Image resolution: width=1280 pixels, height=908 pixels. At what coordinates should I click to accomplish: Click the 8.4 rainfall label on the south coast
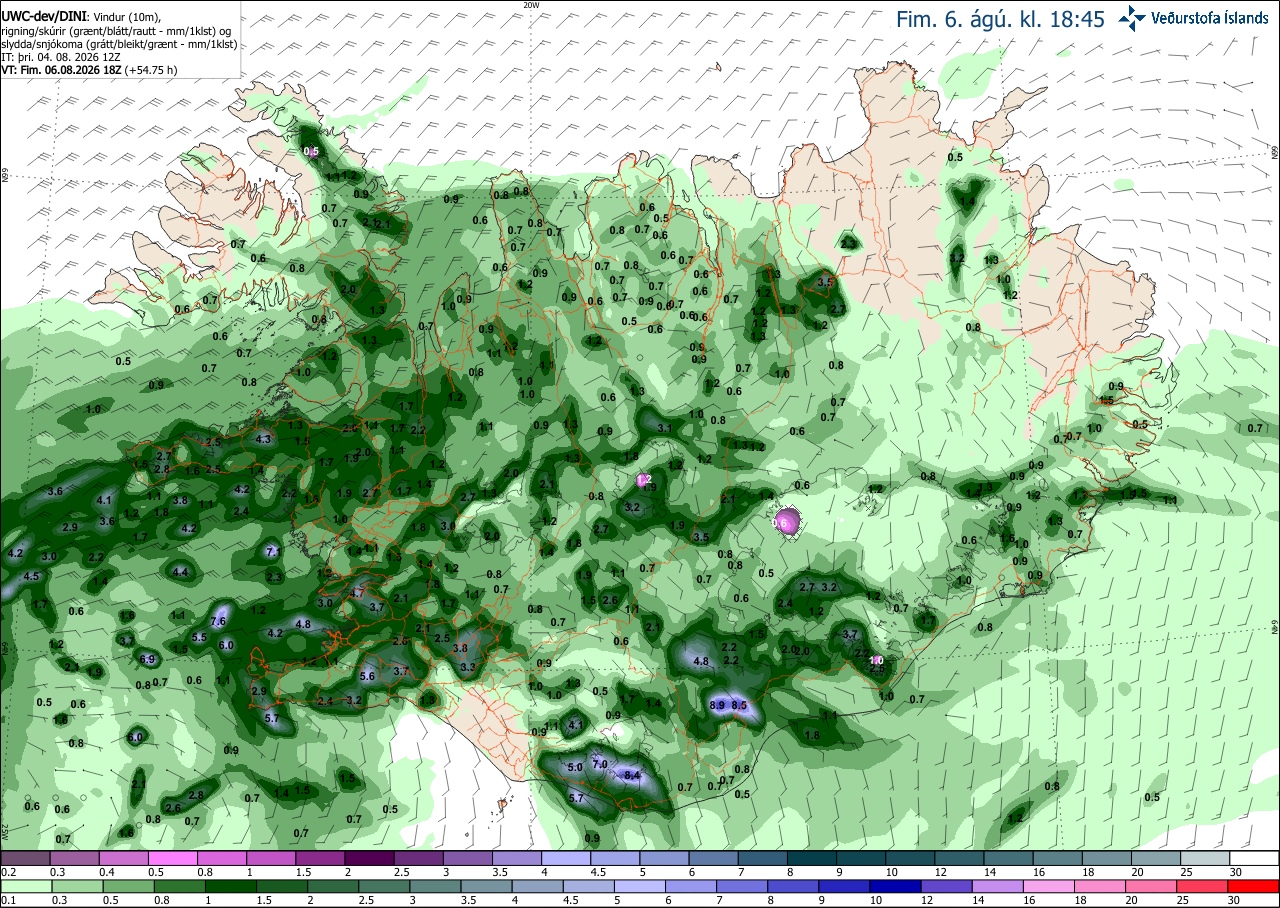click(x=631, y=775)
